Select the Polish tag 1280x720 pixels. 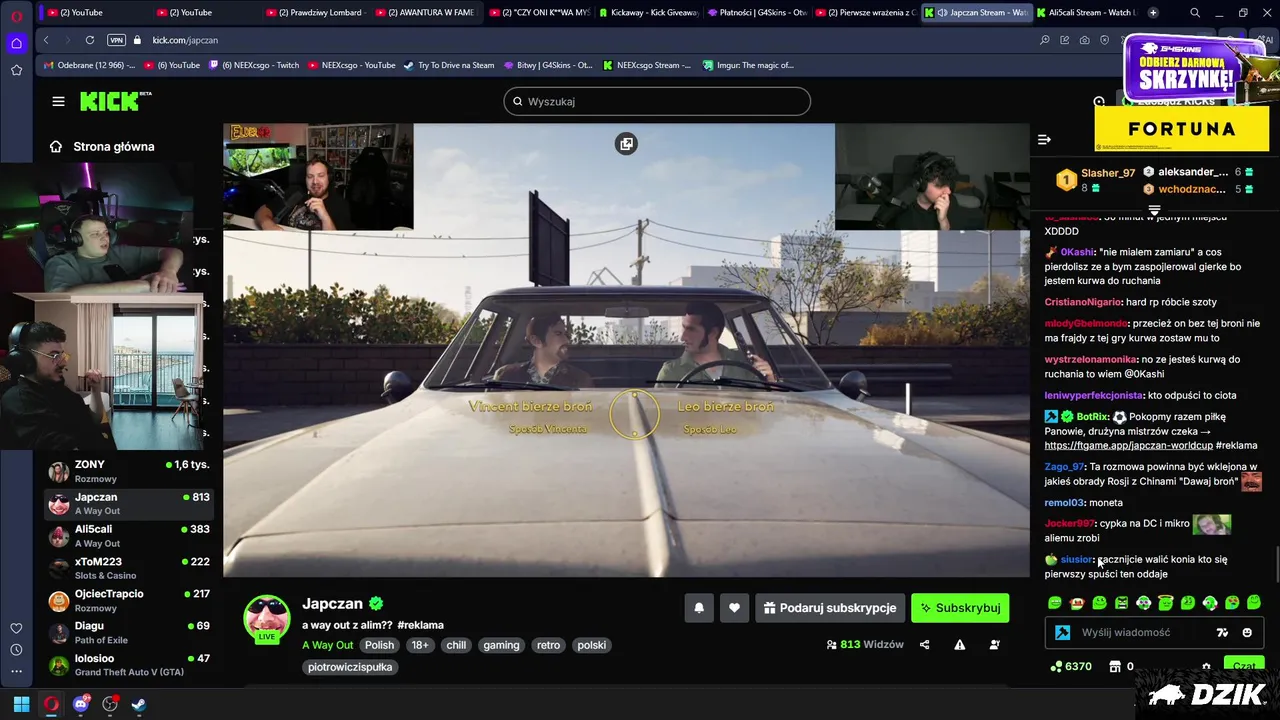pyautogui.click(x=379, y=645)
